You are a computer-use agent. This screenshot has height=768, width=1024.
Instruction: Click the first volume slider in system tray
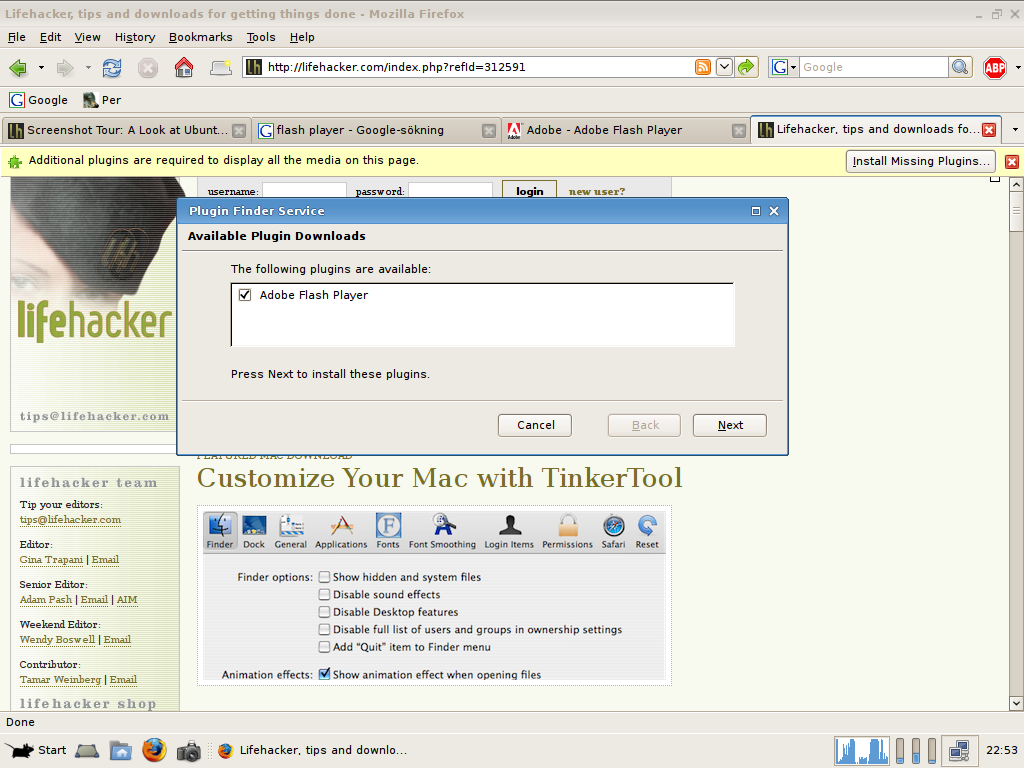pyautogui.click(x=900, y=750)
